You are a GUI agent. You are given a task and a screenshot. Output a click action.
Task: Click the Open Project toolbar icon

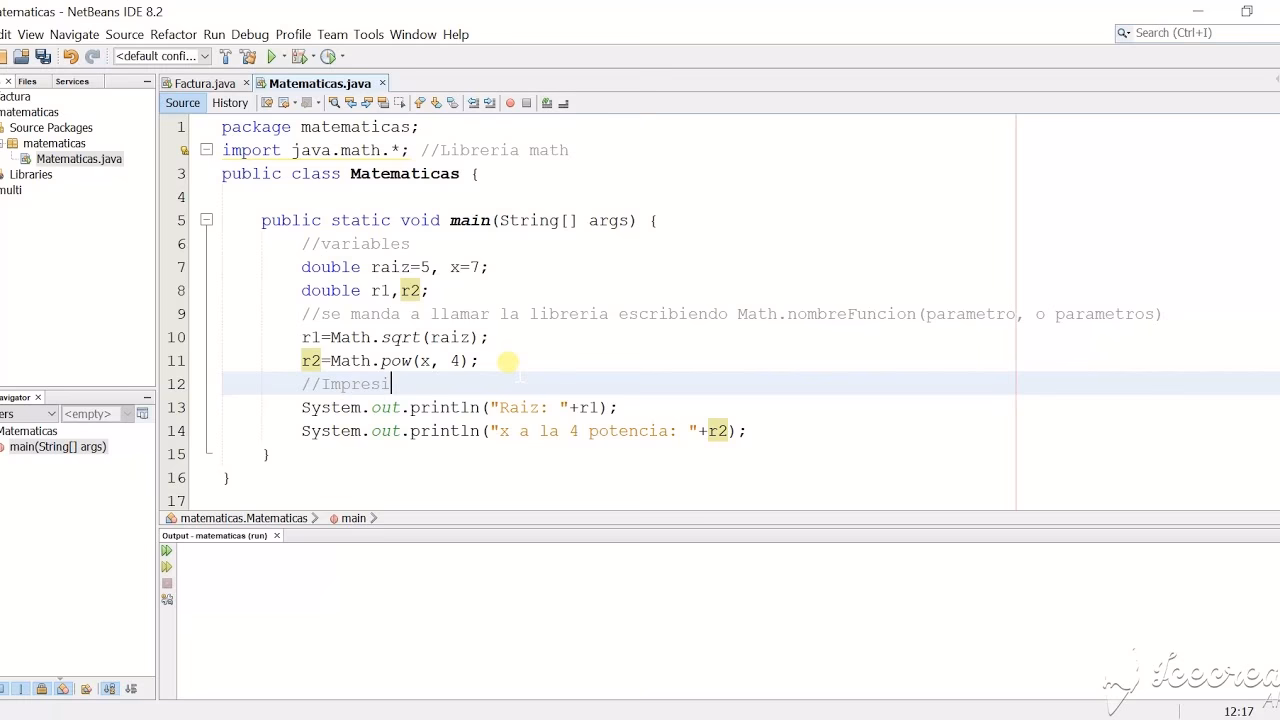coord(21,56)
